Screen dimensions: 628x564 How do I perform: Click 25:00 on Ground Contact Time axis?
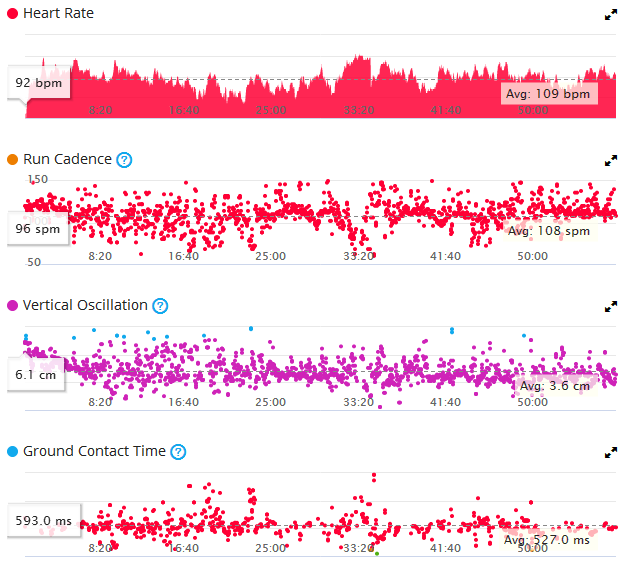(271, 548)
